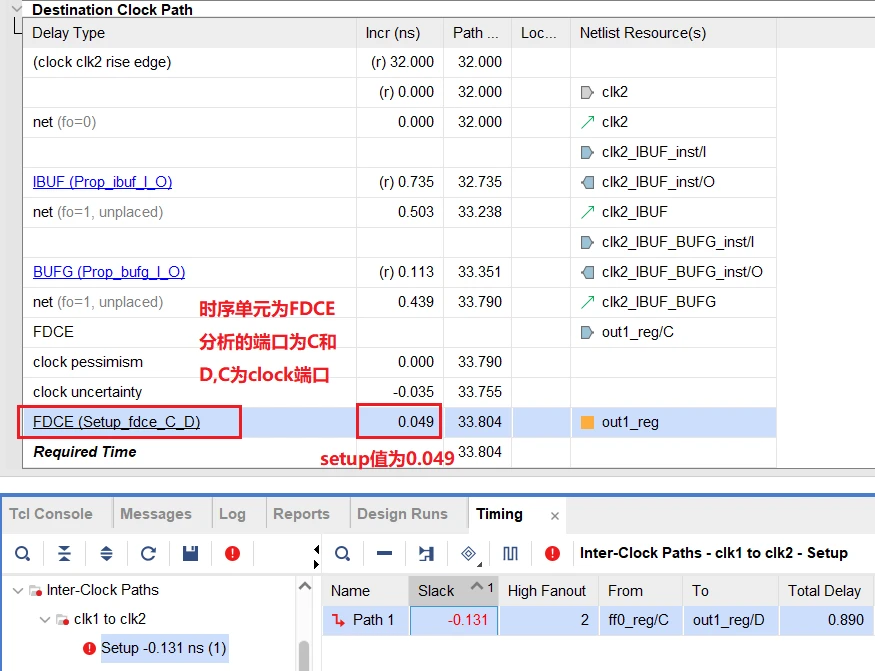Sort by the Total Delay column header
Screen dimensions: 875x671
pyautogui.click(x=826, y=591)
